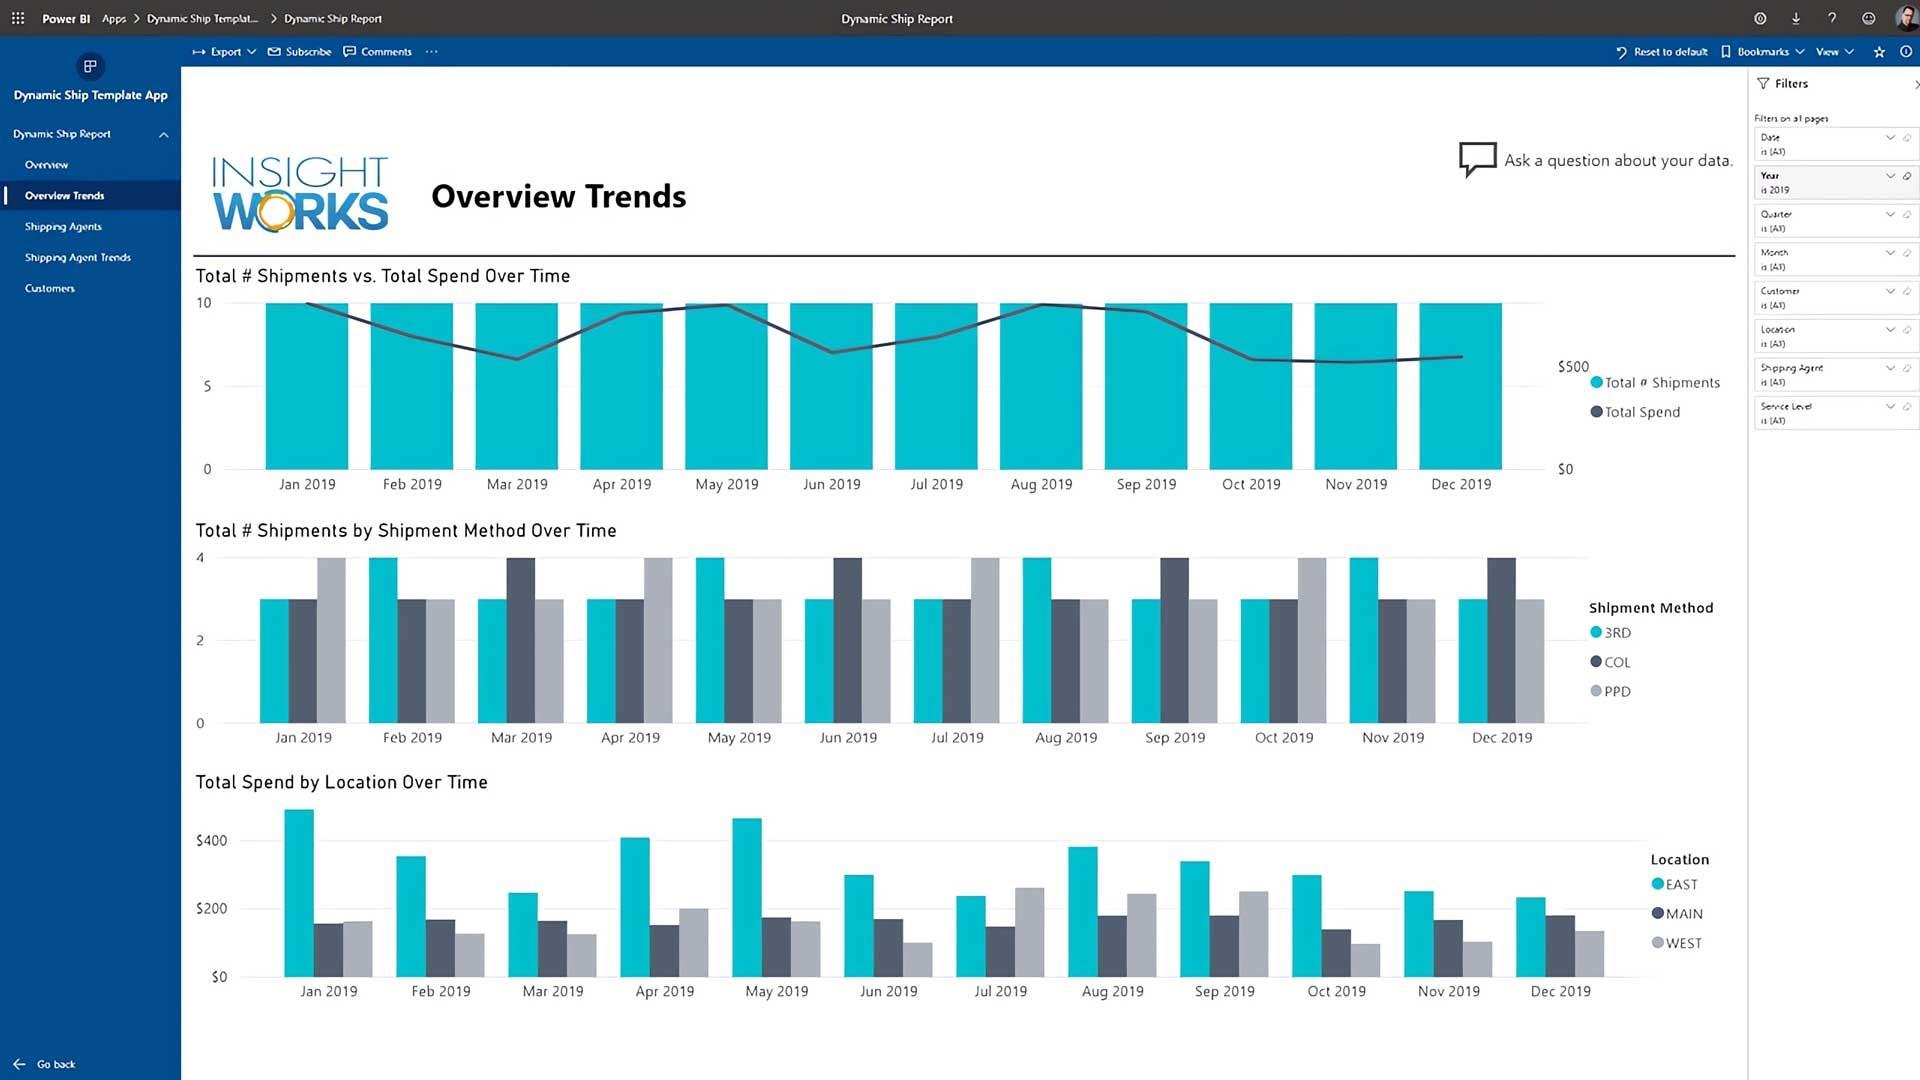Click the favorite star icon

point(1879,52)
